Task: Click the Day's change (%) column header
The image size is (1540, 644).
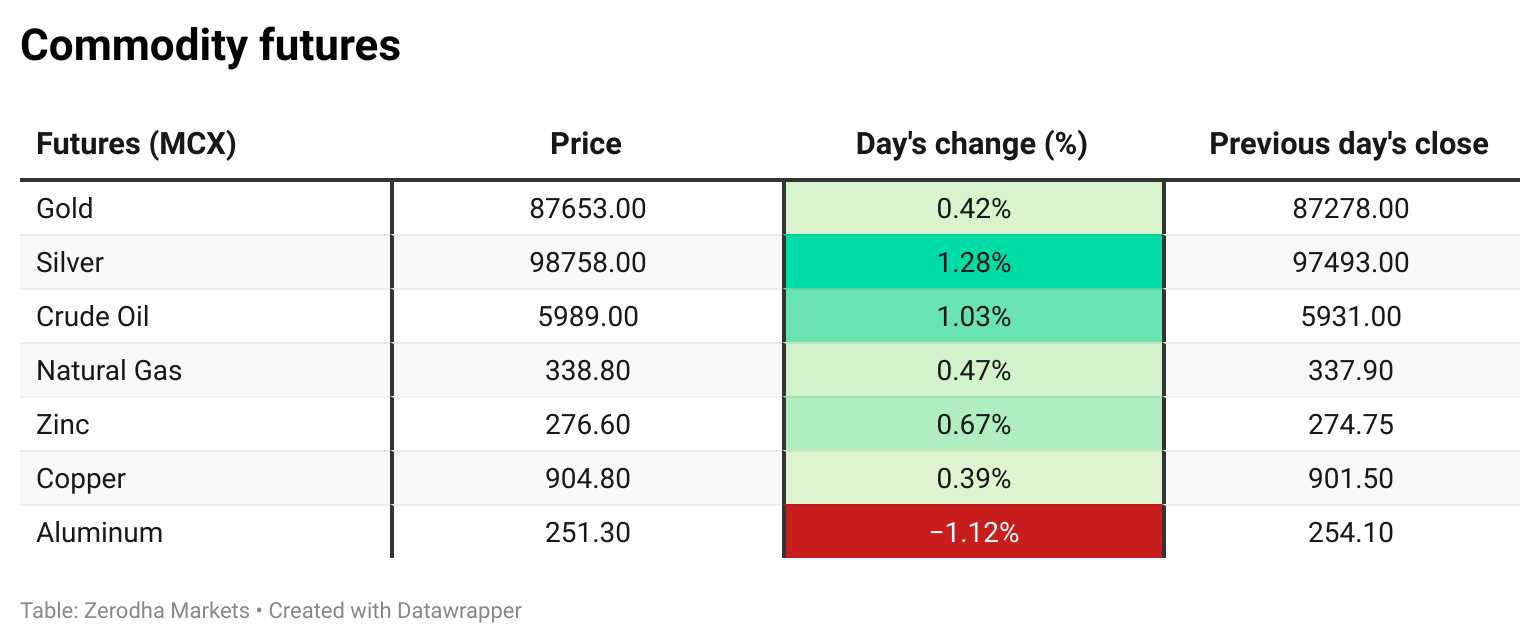Action: 971,144
